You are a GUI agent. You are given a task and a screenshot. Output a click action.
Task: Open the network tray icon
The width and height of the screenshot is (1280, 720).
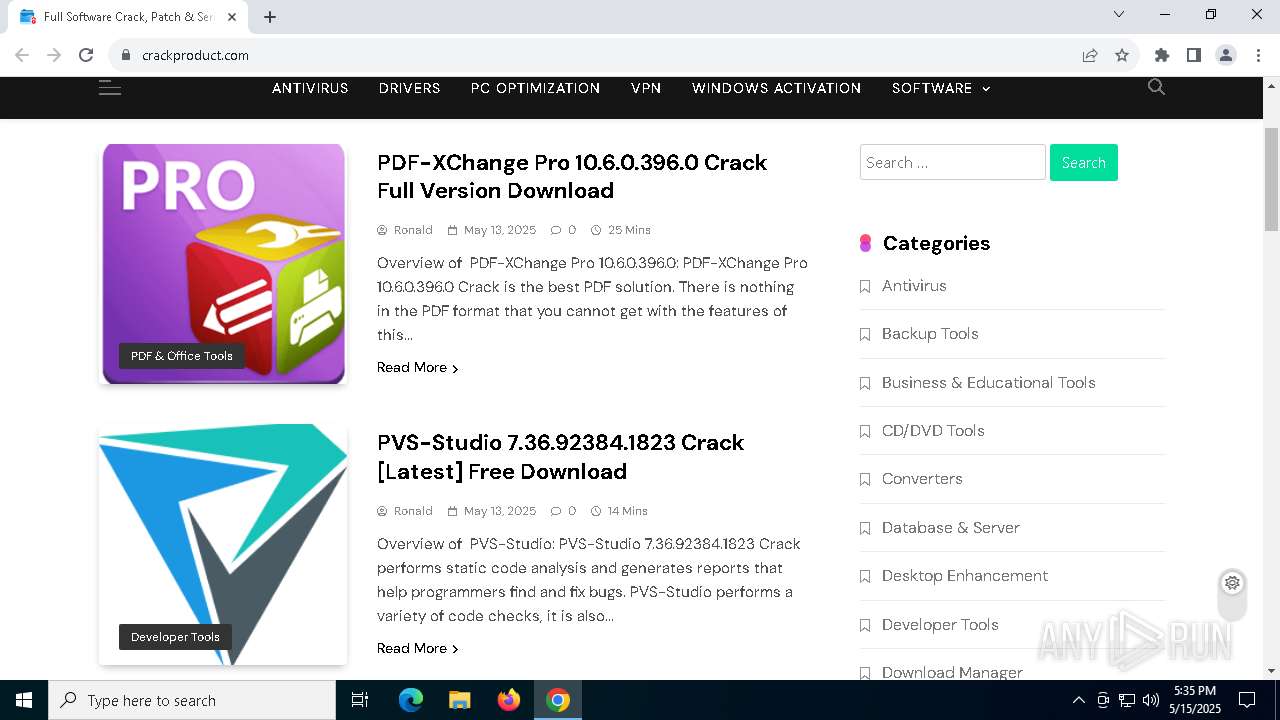point(1126,700)
